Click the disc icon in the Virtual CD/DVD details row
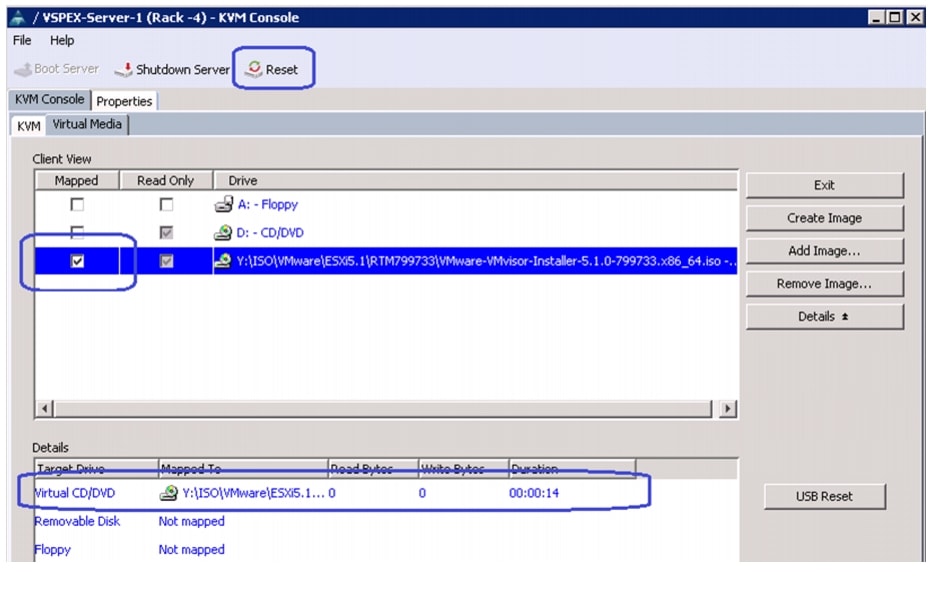 pos(169,493)
